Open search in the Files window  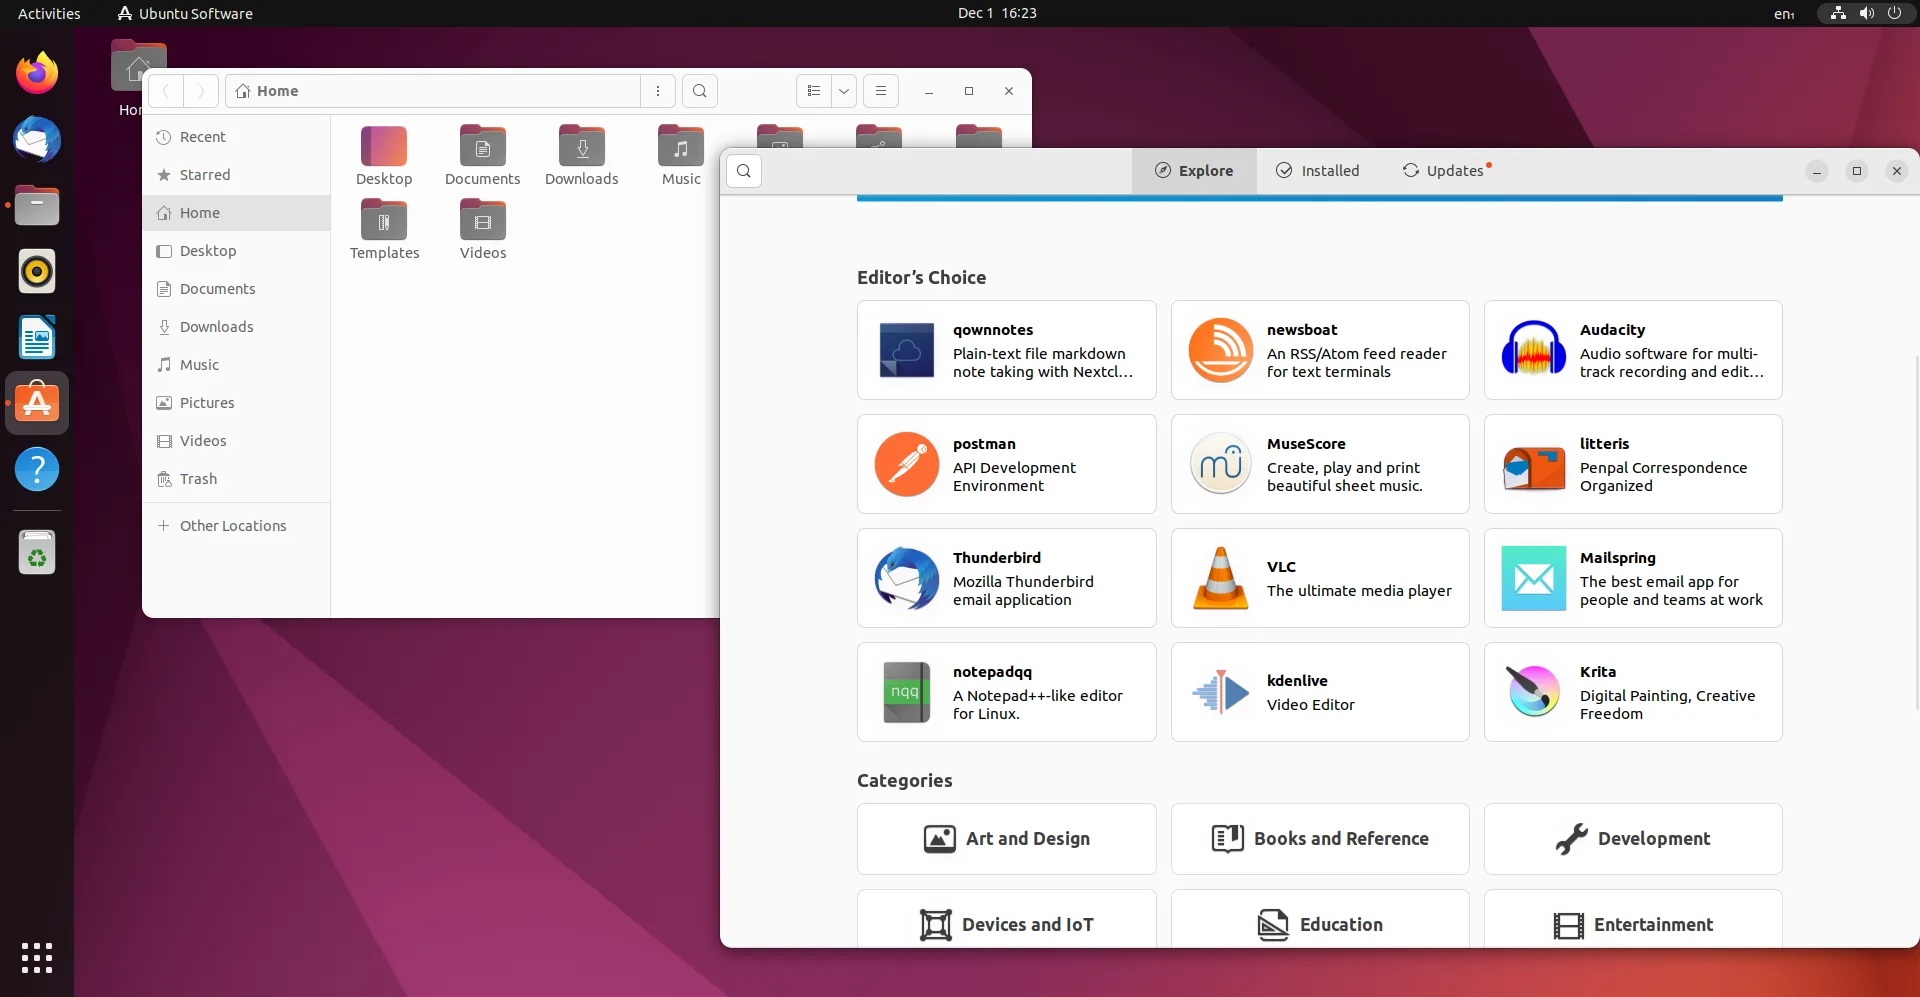click(x=700, y=91)
